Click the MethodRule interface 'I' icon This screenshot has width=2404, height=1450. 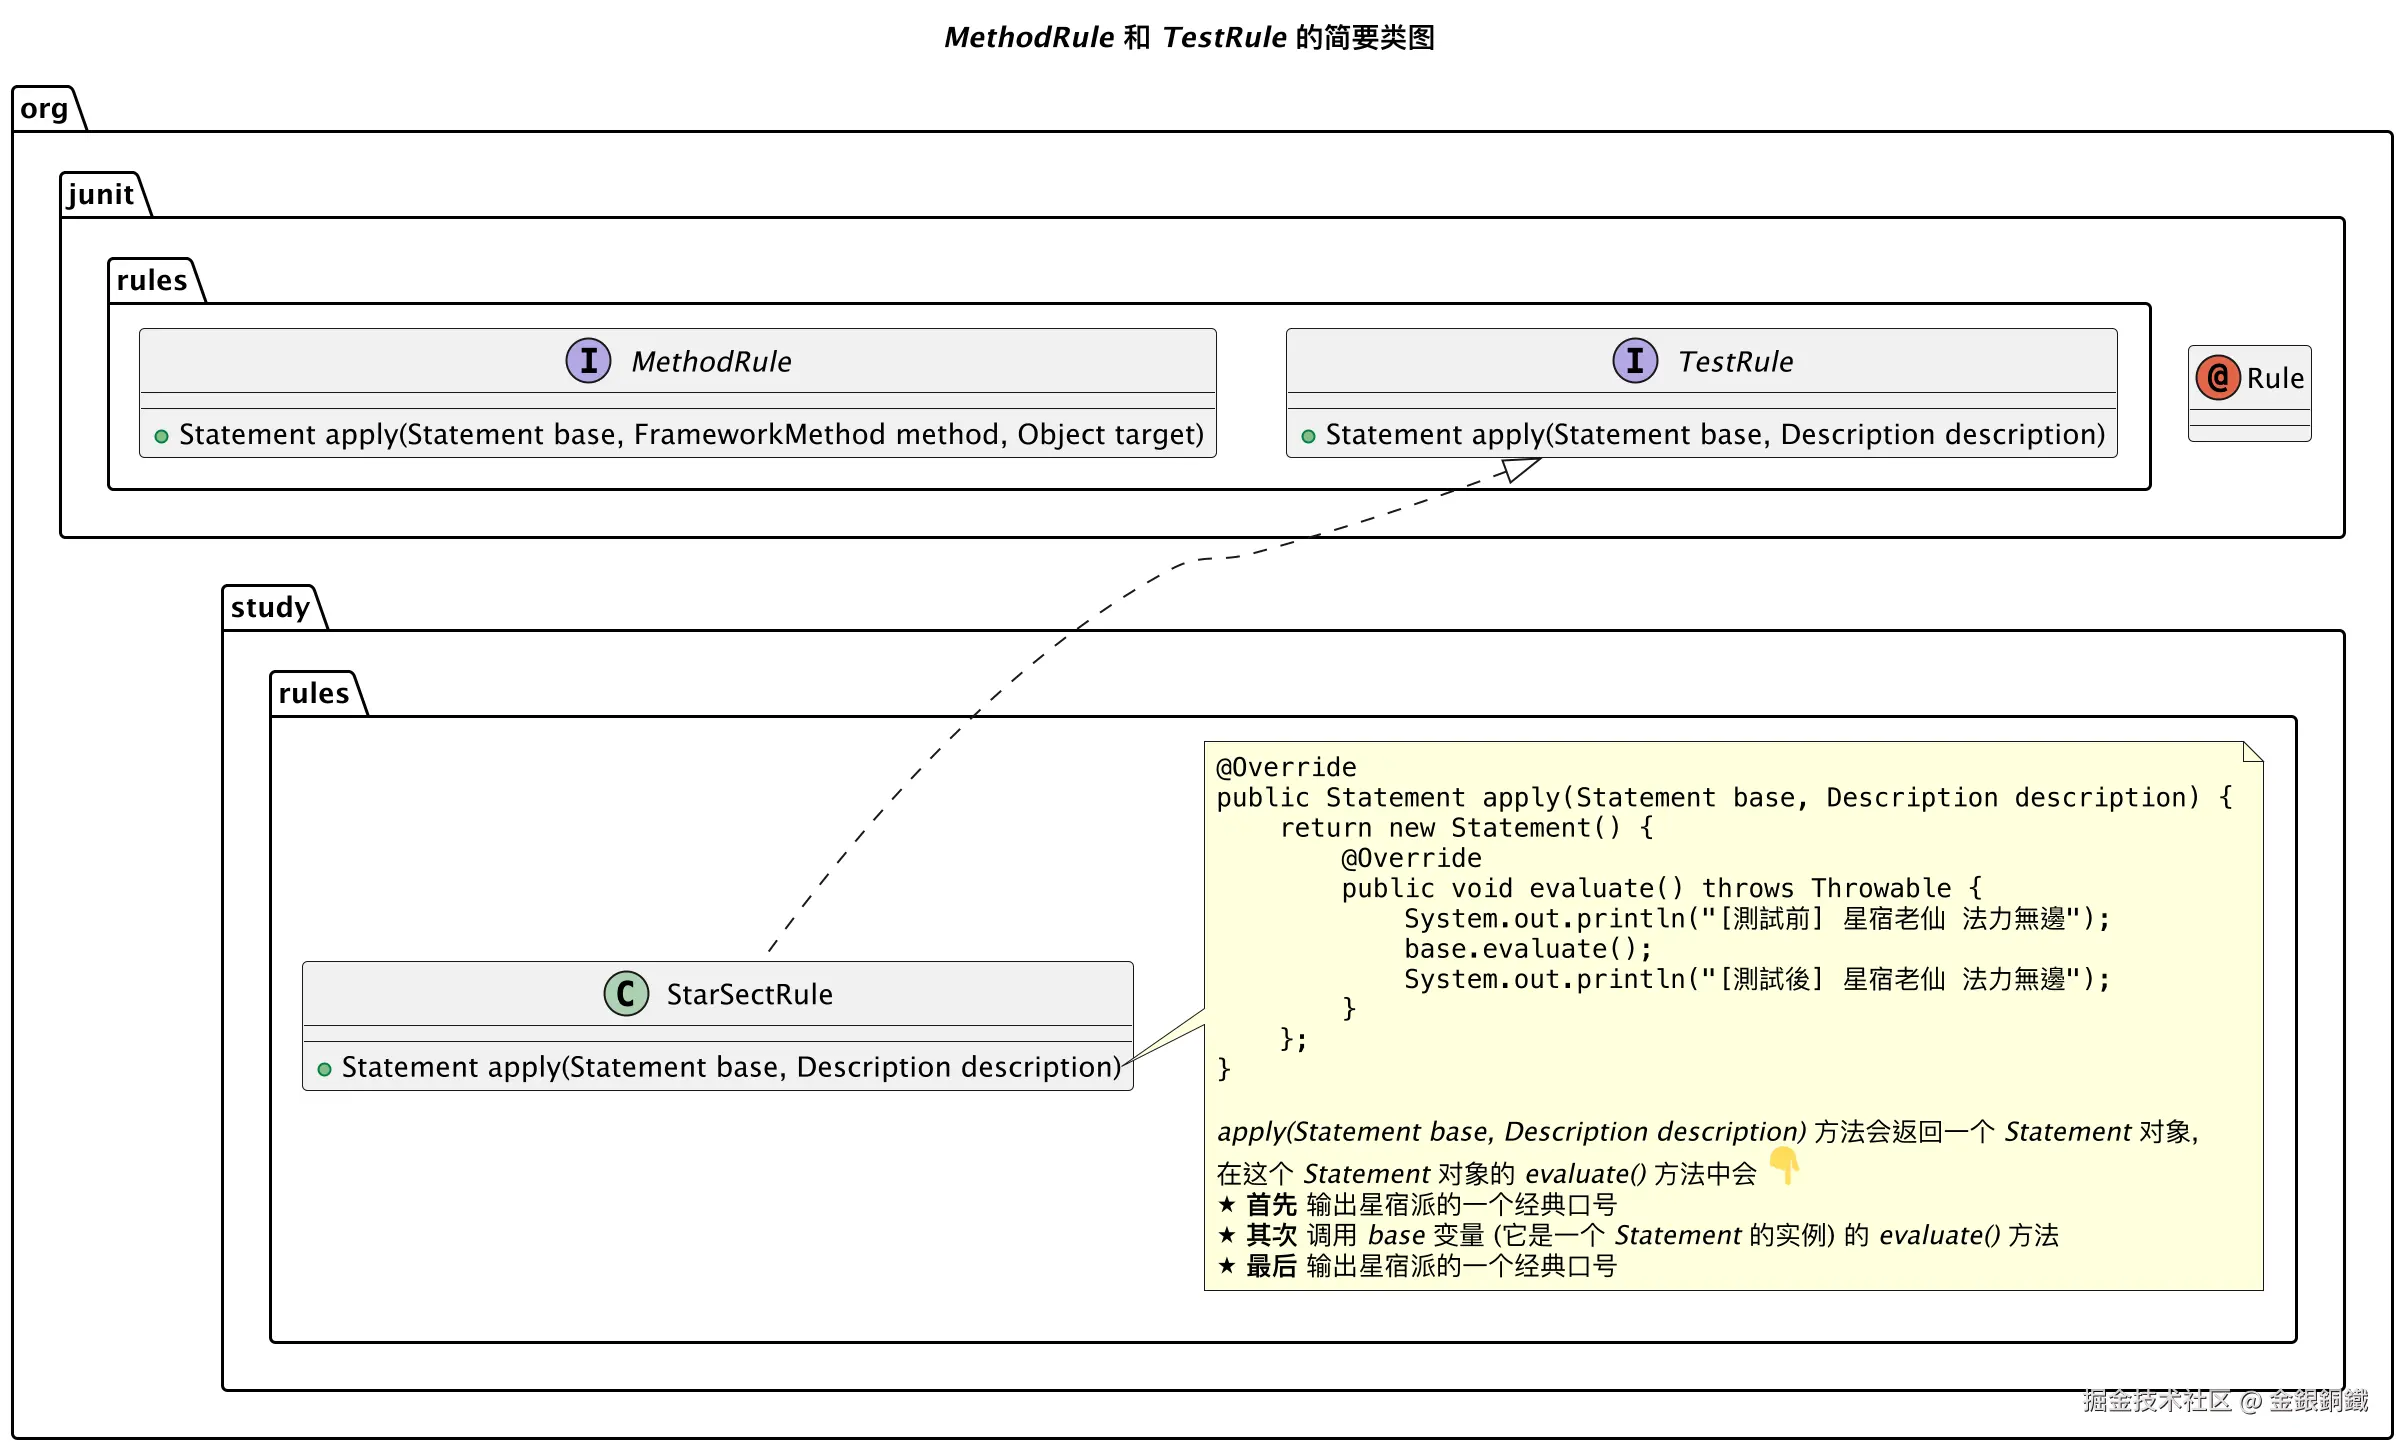coord(588,360)
